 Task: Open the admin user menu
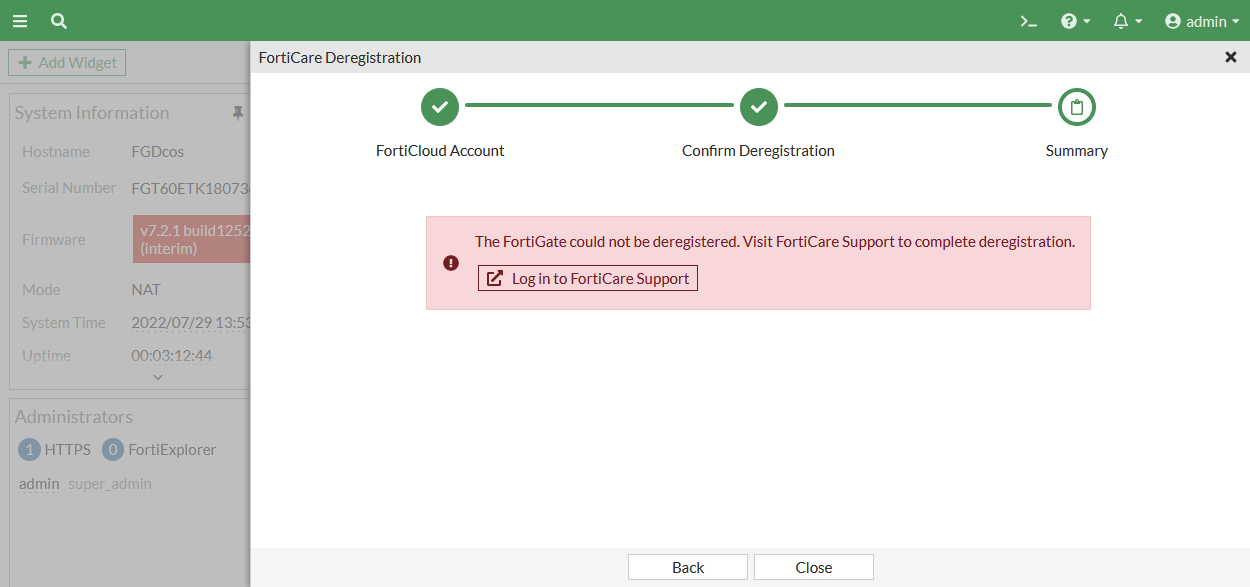(x=1201, y=21)
